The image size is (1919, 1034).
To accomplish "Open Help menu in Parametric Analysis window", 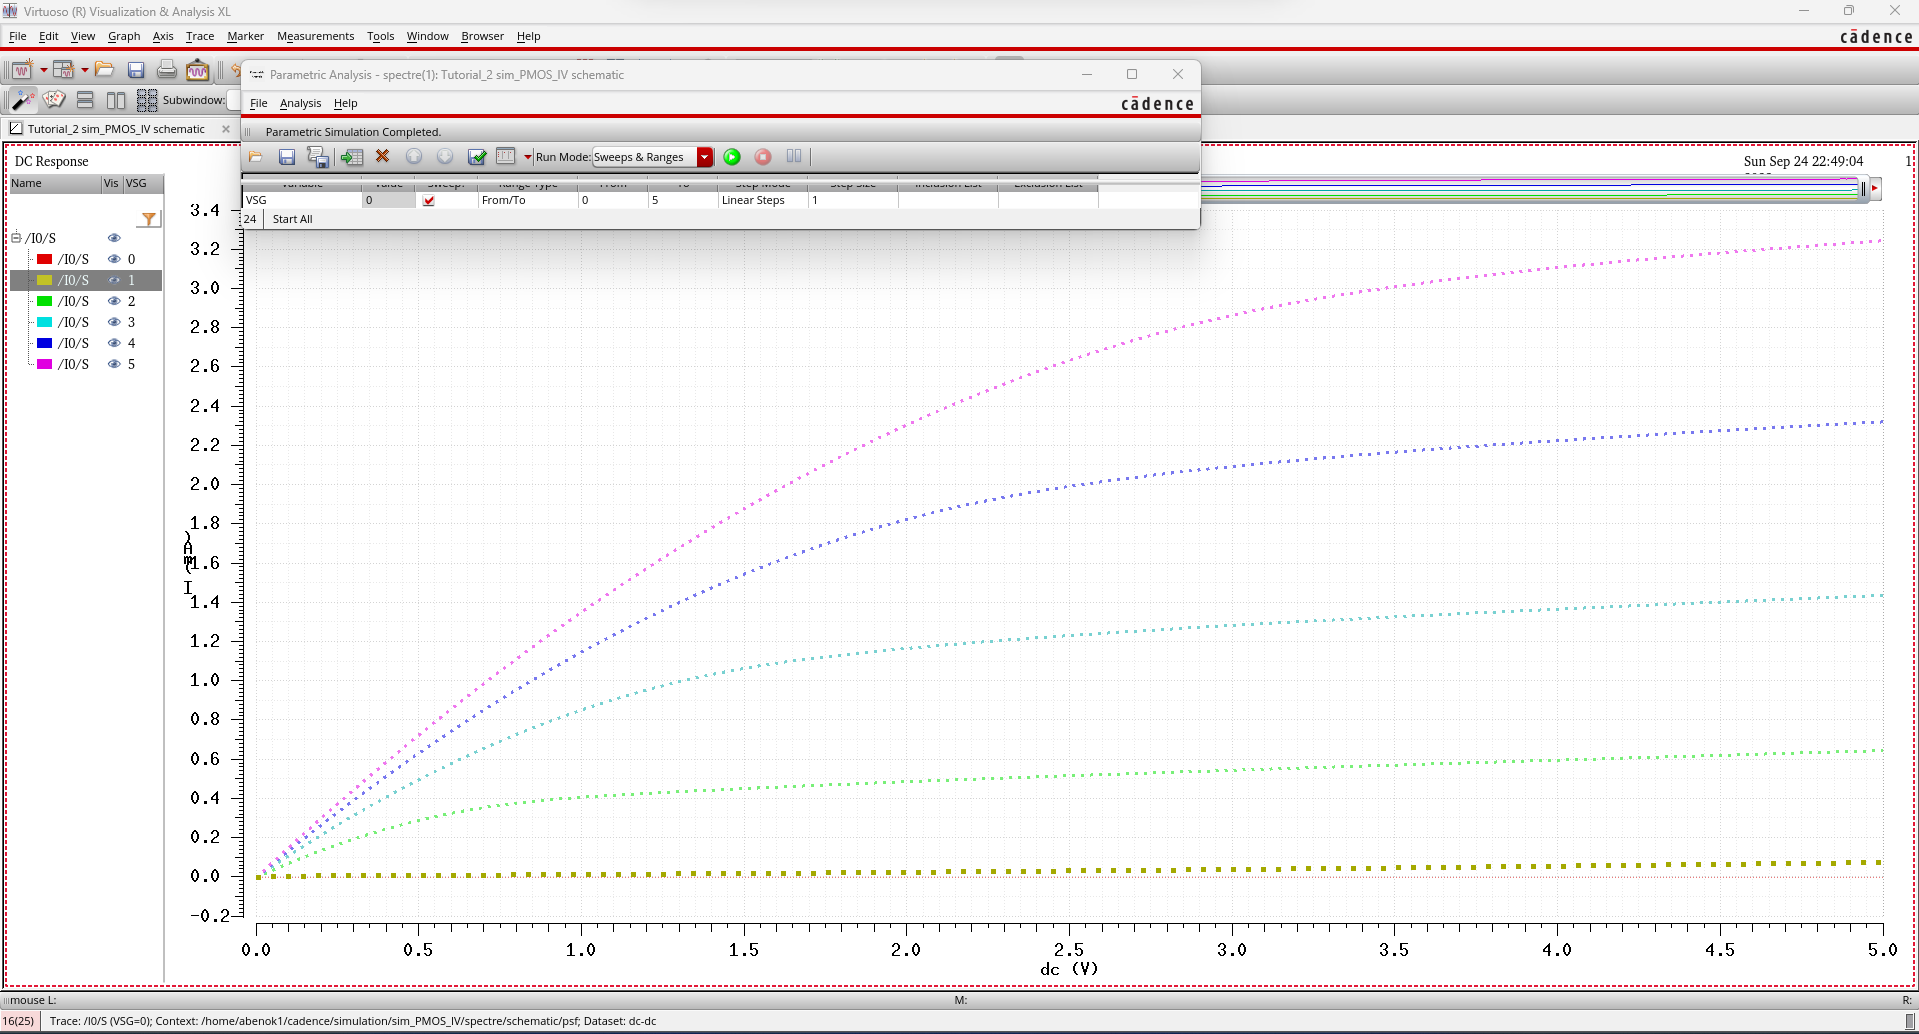I will (345, 103).
